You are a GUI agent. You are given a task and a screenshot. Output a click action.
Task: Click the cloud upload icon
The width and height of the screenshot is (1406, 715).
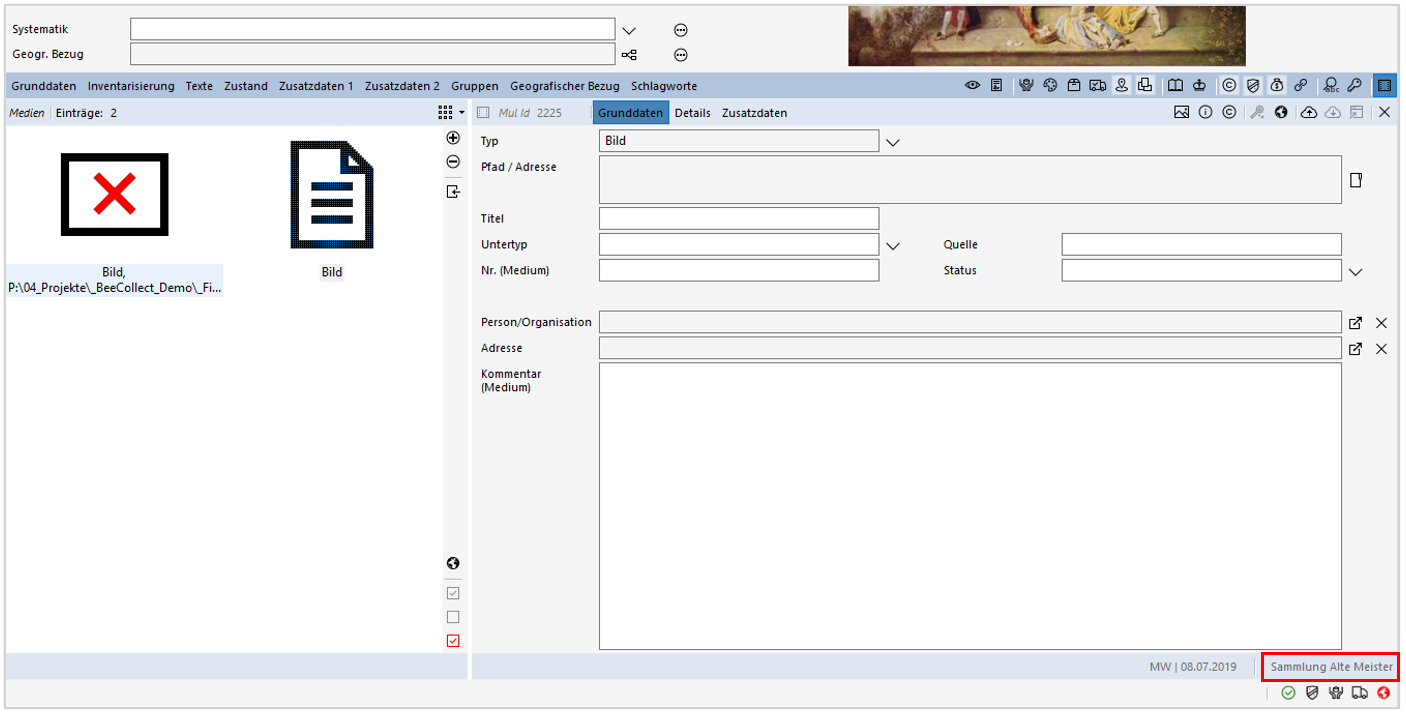click(1309, 113)
